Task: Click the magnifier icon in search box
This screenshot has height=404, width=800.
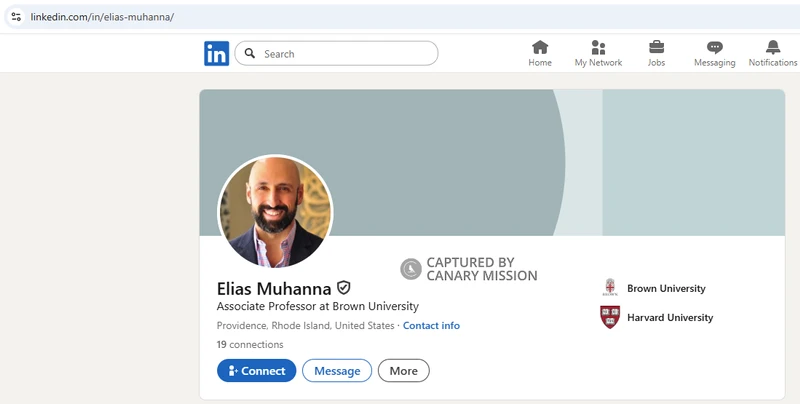Action: tap(249, 54)
